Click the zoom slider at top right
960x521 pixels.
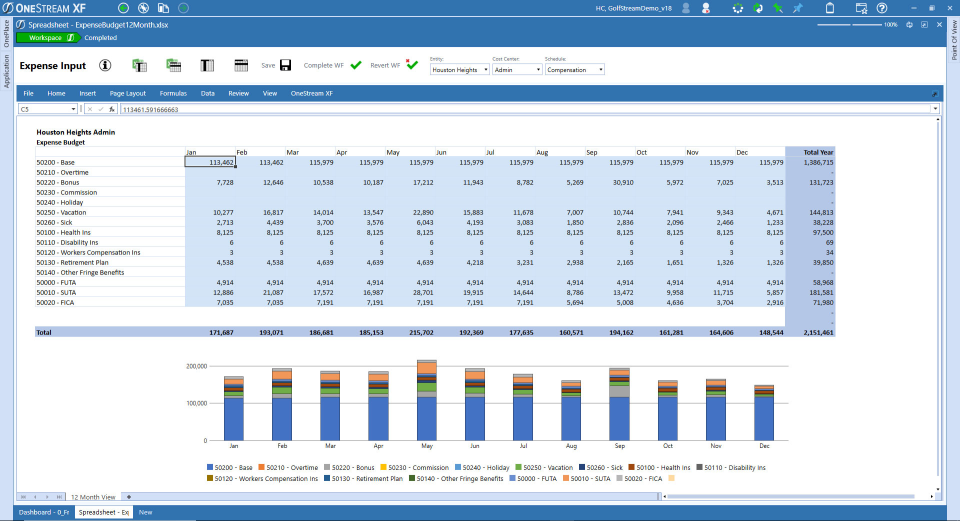[x=850, y=24]
